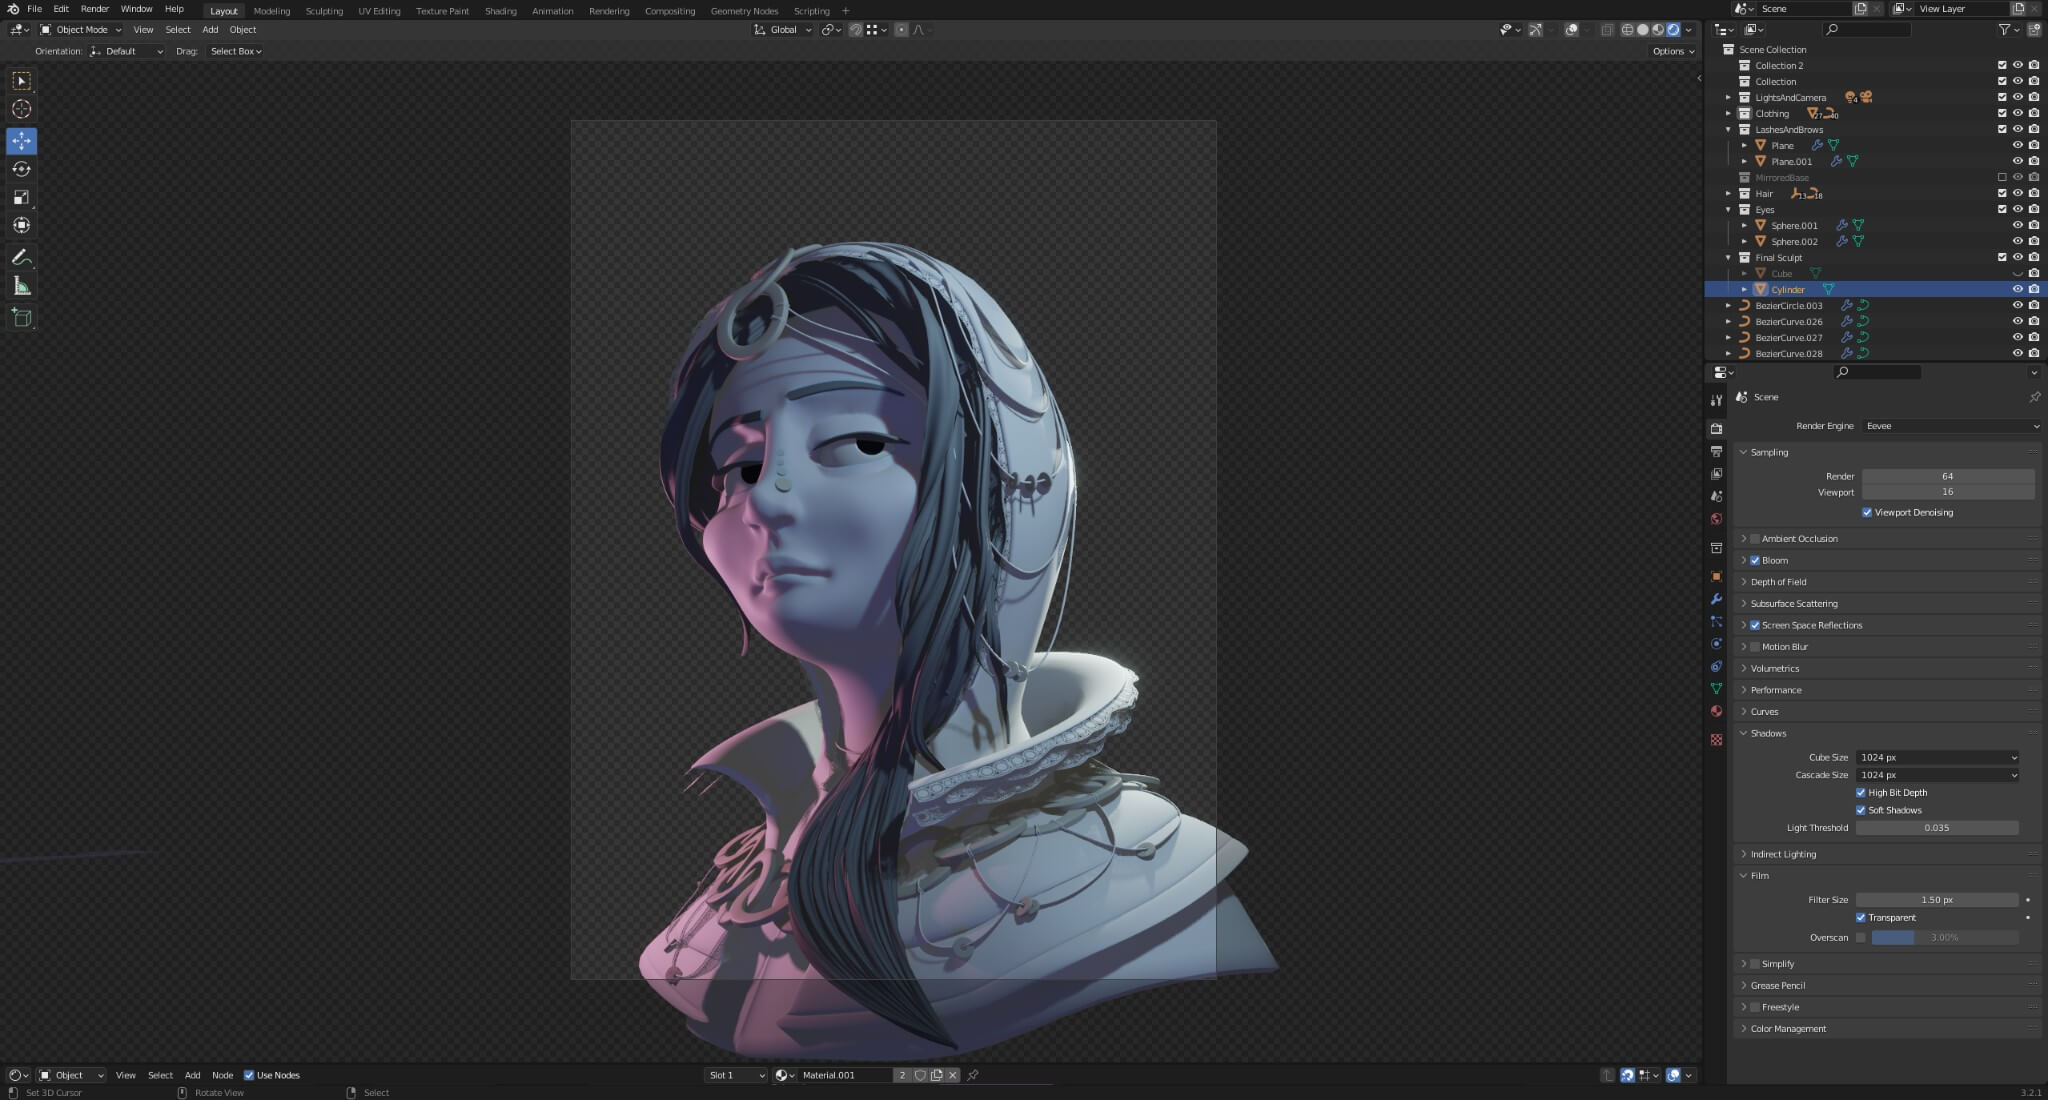The image size is (2048, 1100).
Task: Open the Tool properties tab
Action: tap(1716, 400)
